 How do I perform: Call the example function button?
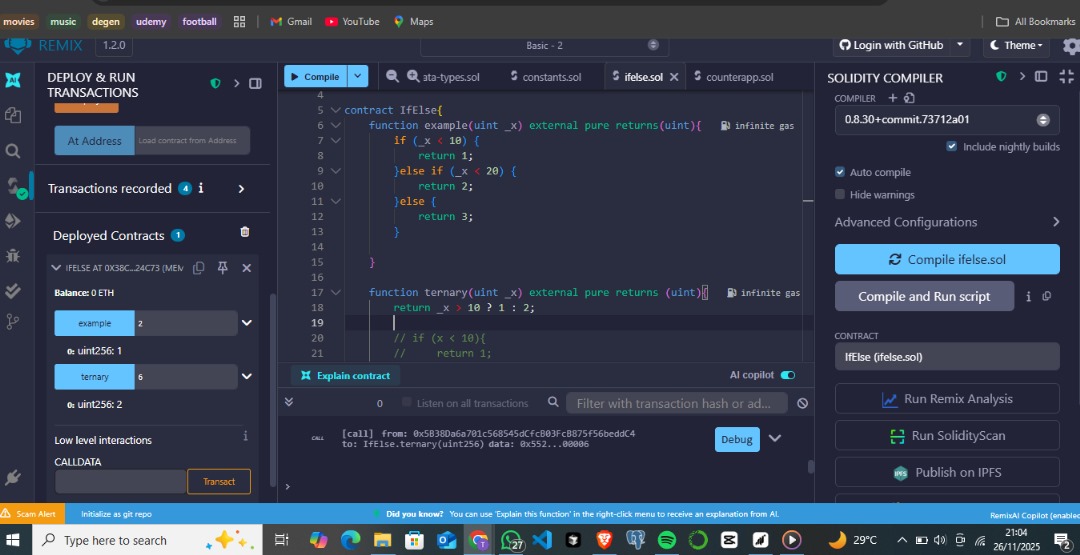pyautogui.click(x=94, y=323)
